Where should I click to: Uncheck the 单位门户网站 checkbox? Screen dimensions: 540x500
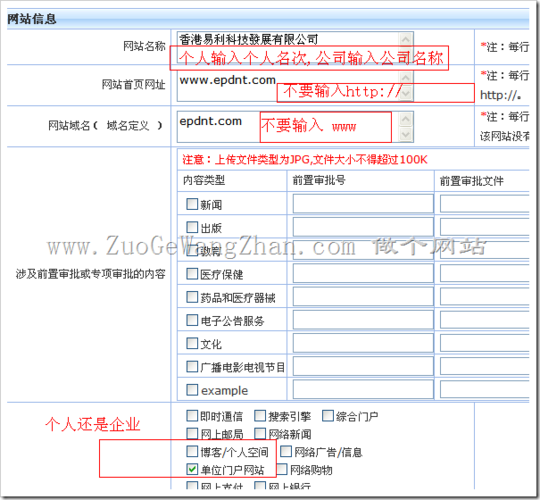pos(192,469)
